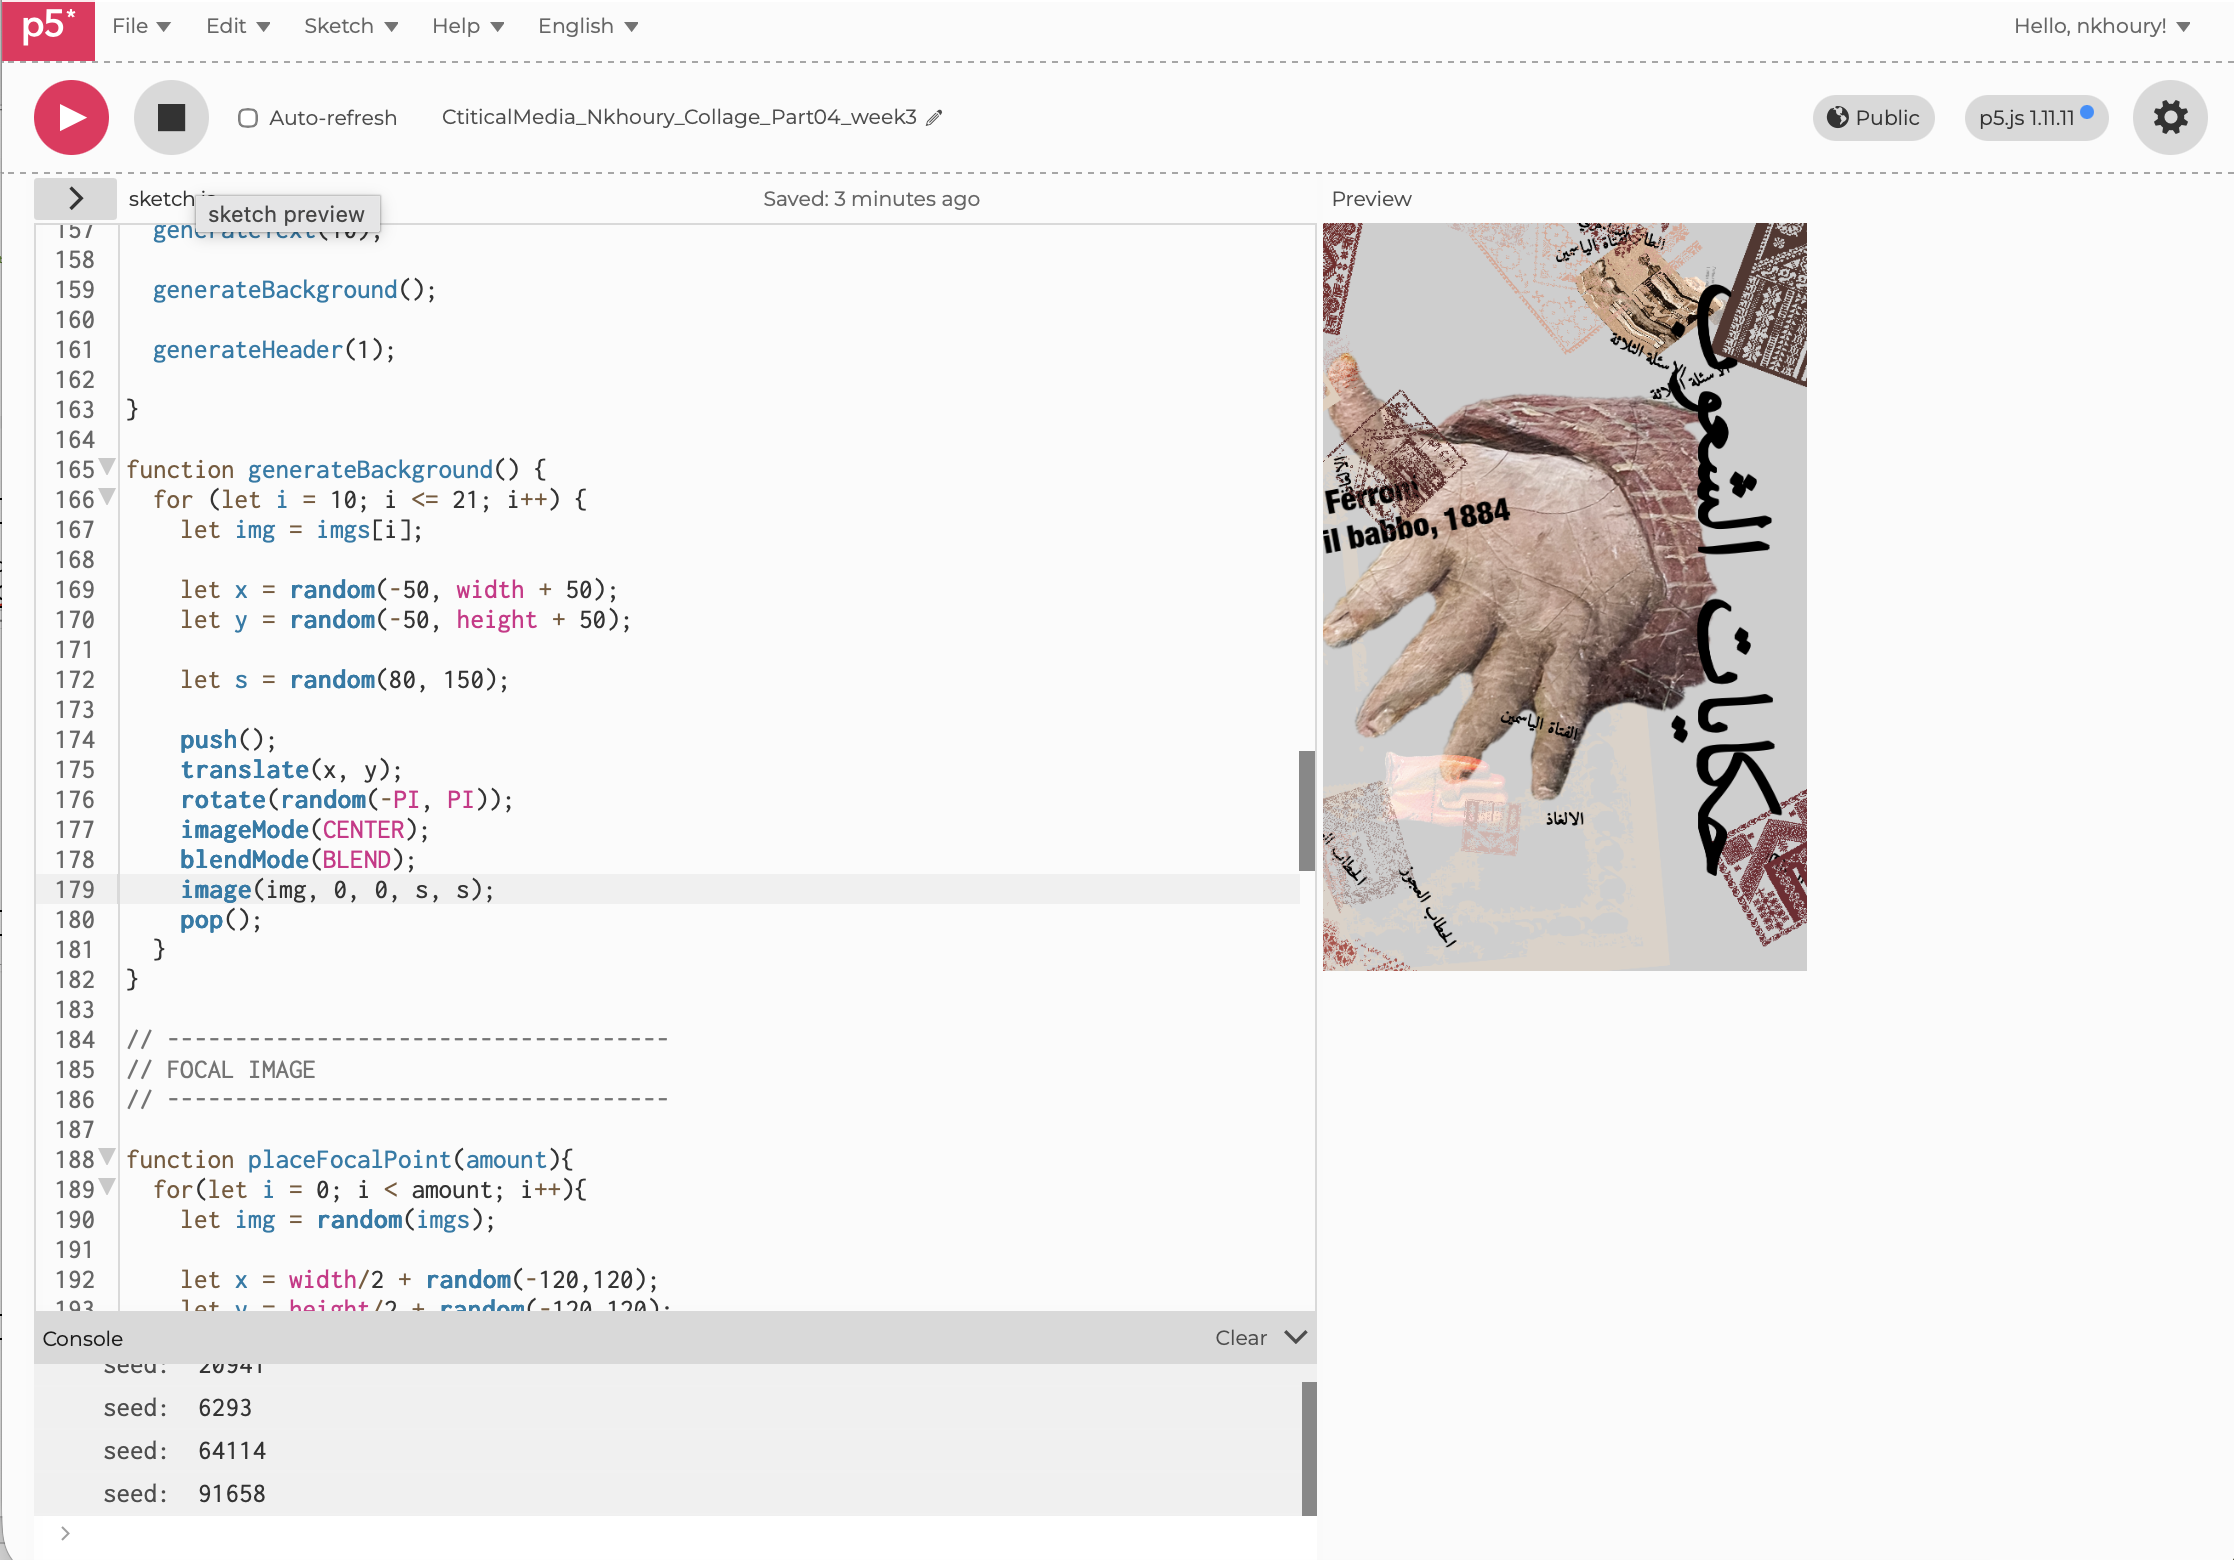
Task: Open the Help menu
Action: [468, 26]
